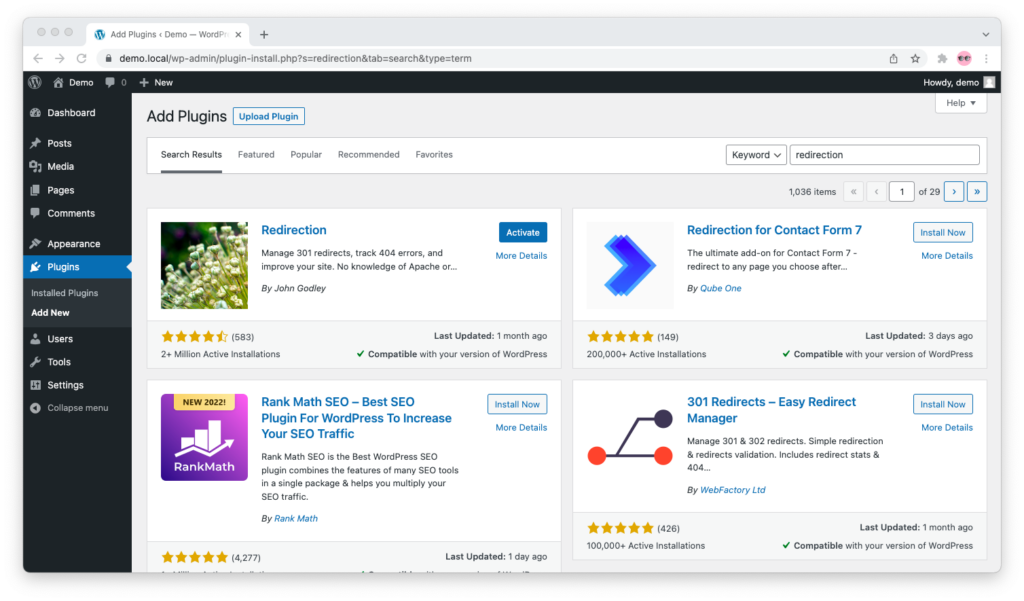Open More Details for Redirection plugin
Image resolution: width=1024 pixels, height=601 pixels.
[521, 256]
